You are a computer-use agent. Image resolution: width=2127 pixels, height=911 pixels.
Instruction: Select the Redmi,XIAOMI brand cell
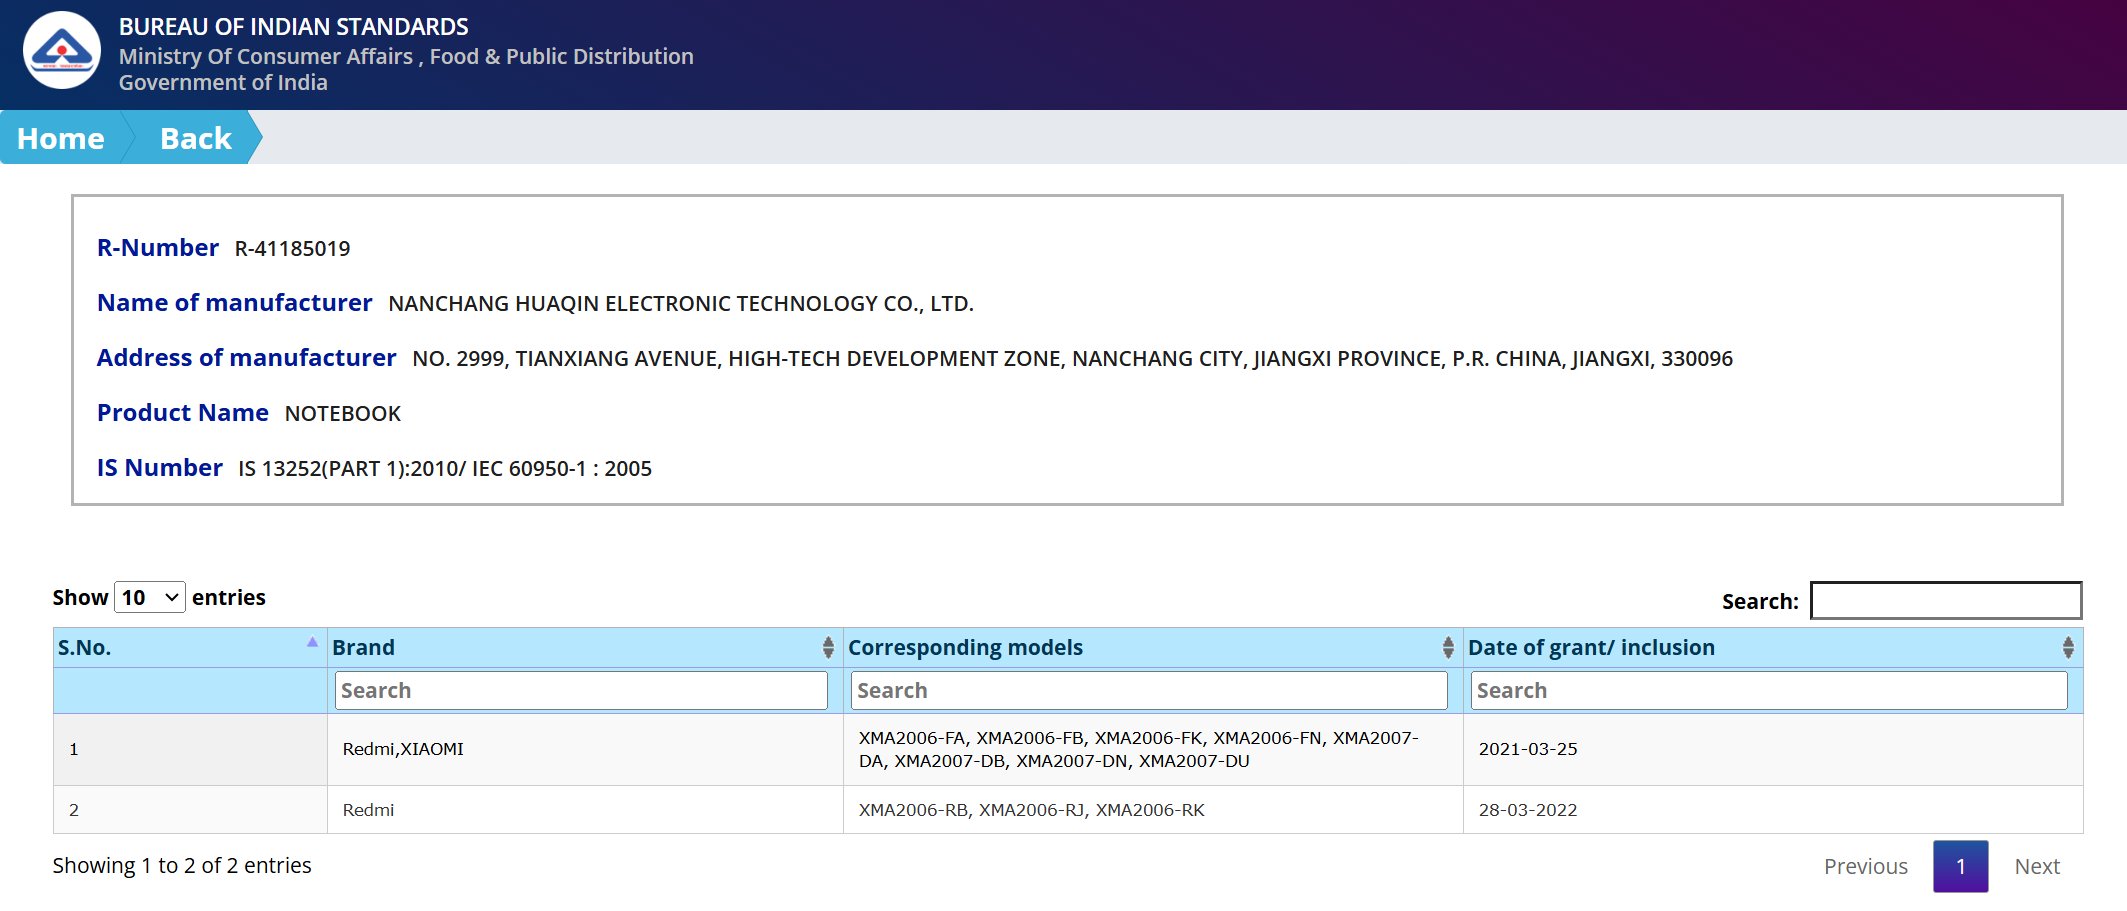coord(403,749)
